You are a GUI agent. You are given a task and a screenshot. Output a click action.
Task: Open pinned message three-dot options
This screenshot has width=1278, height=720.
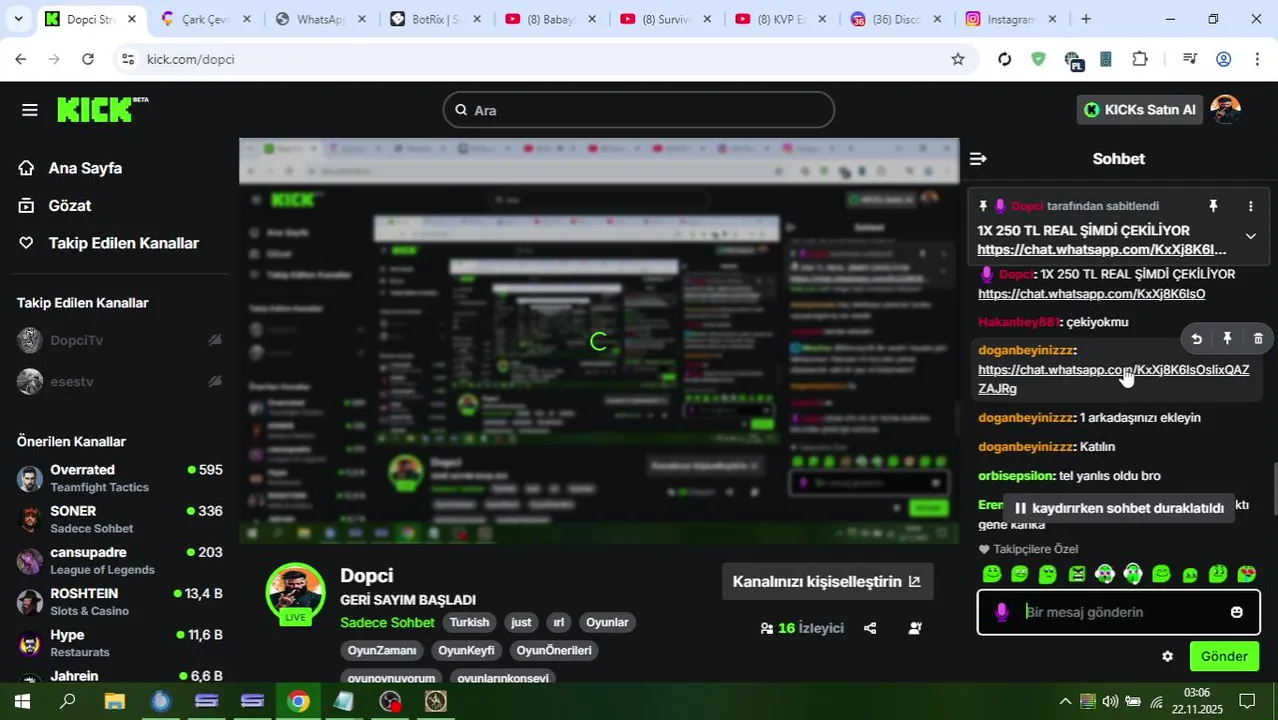click(1250, 206)
